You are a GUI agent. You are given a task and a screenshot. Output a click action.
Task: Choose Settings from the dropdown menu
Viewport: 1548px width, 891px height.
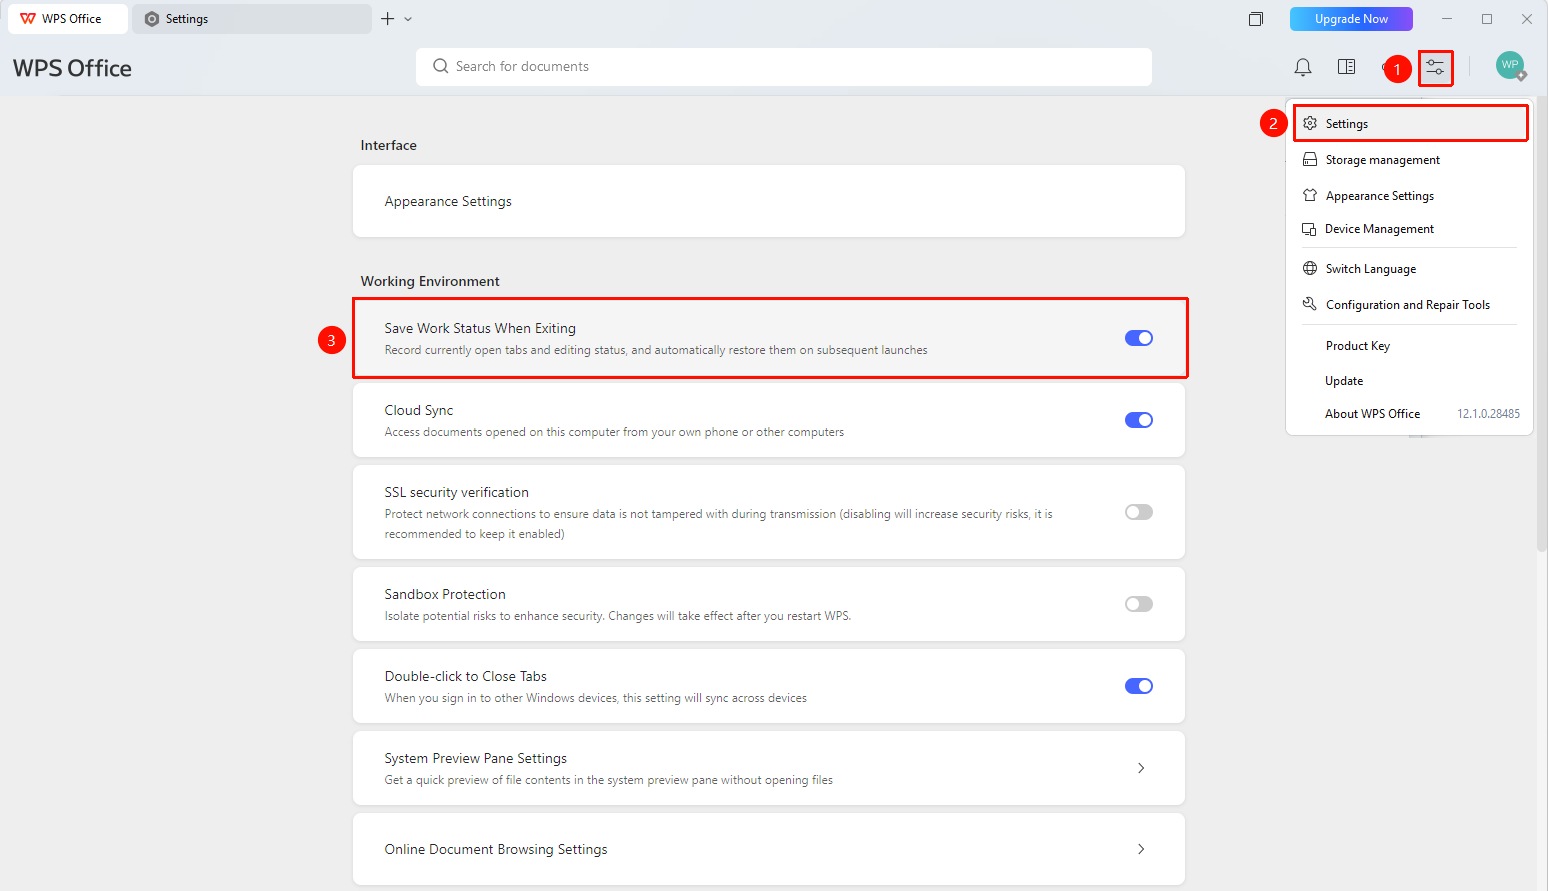click(1411, 123)
